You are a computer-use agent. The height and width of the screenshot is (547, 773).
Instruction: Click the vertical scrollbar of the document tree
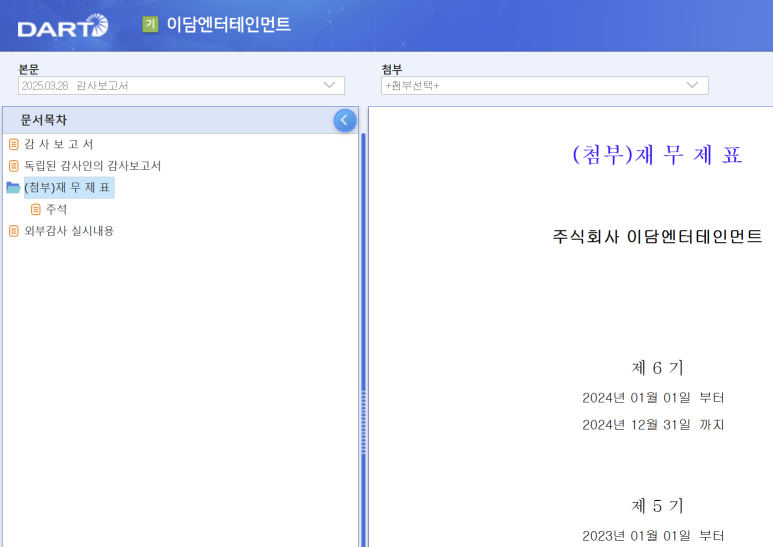[363, 339]
